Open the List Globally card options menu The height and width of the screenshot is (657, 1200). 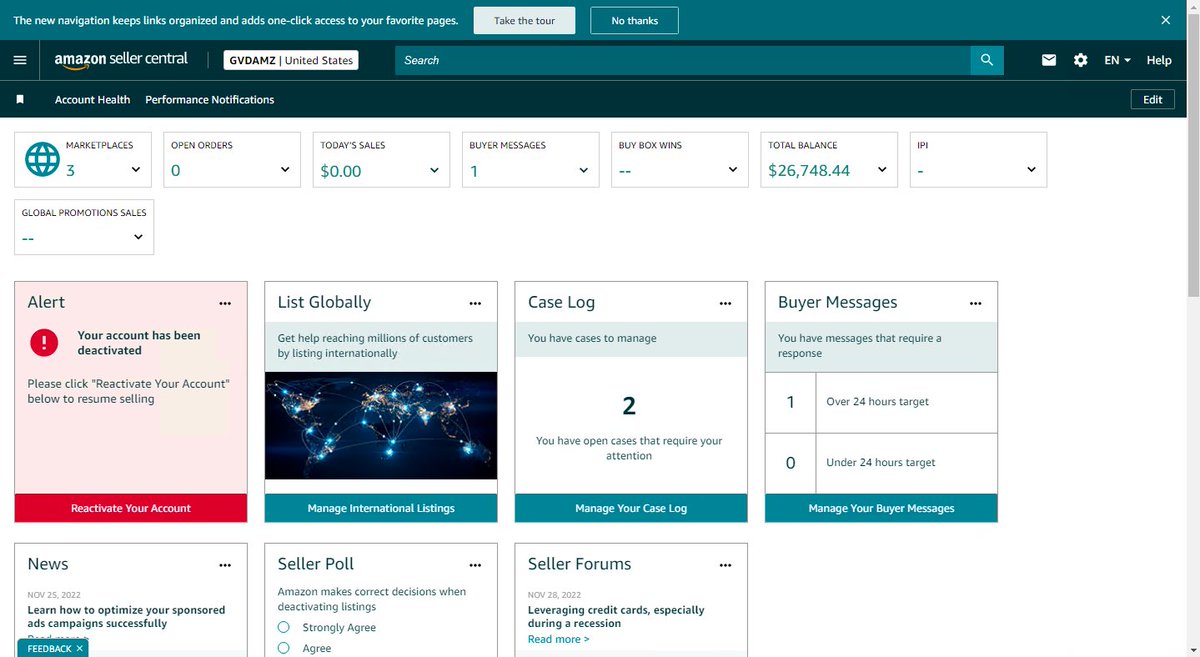(x=475, y=303)
